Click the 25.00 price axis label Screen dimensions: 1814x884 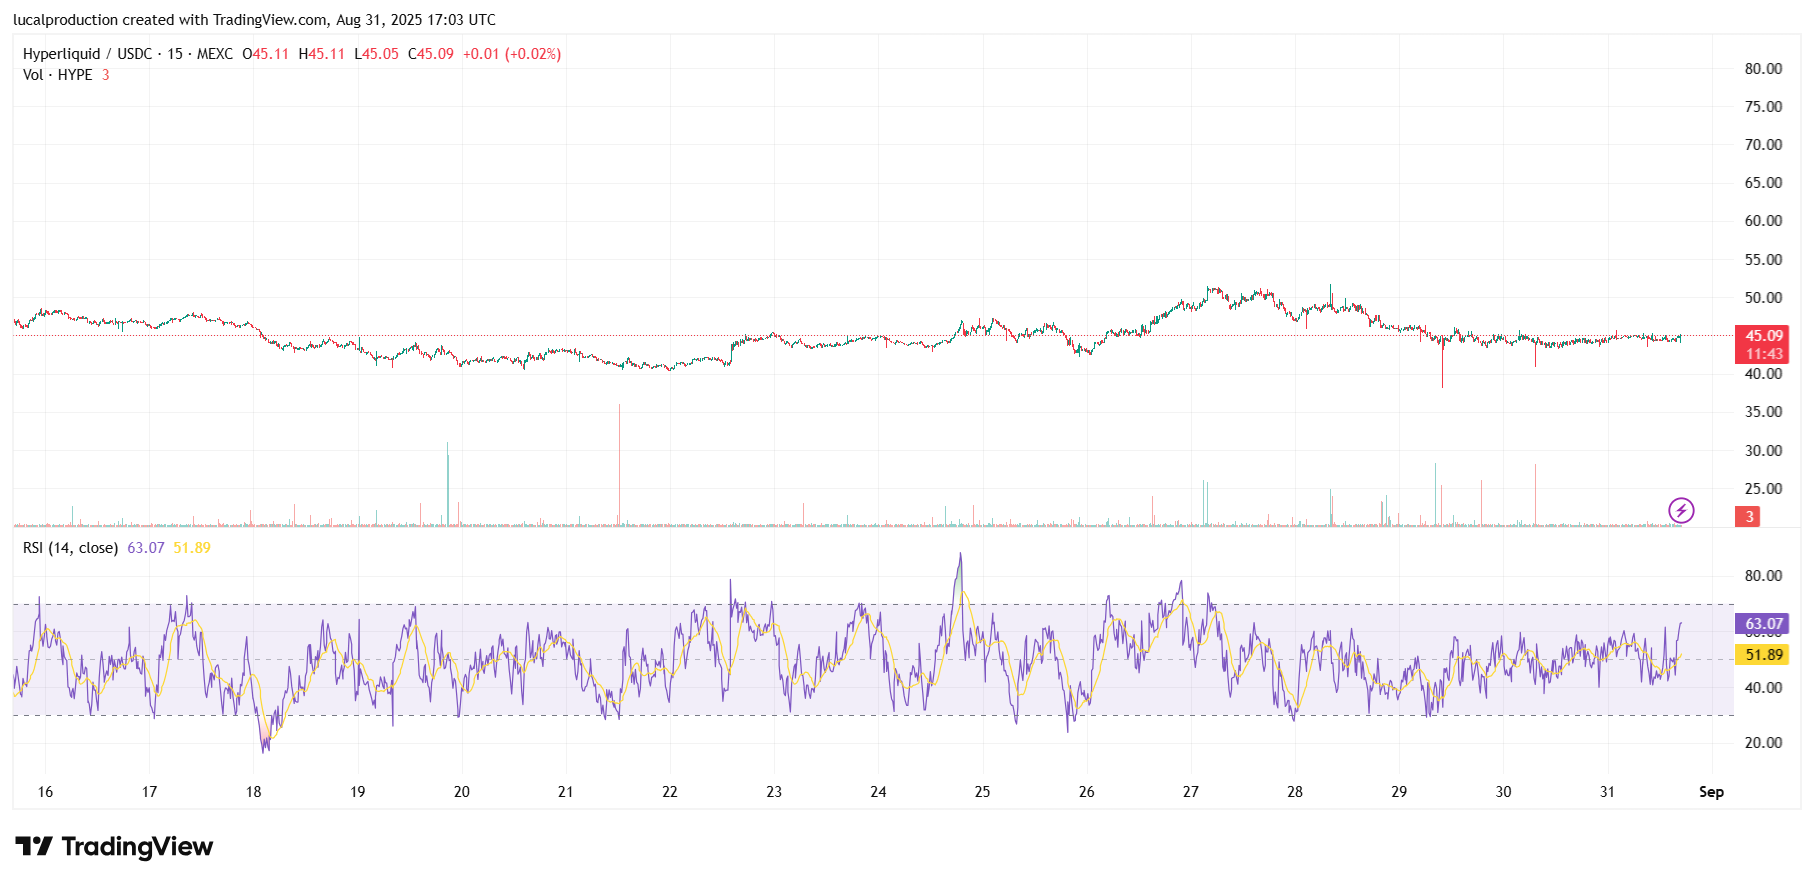(1763, 489)
